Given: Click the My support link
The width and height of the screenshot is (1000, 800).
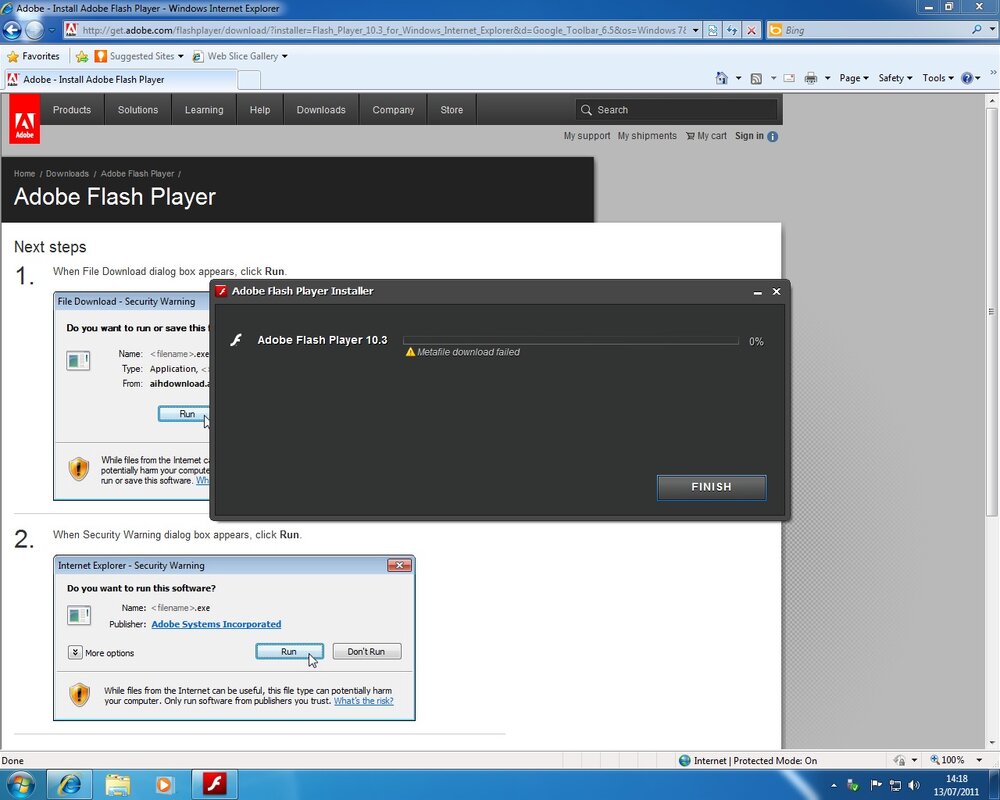Looking at the screenshot, I should (x=587, y=136).
